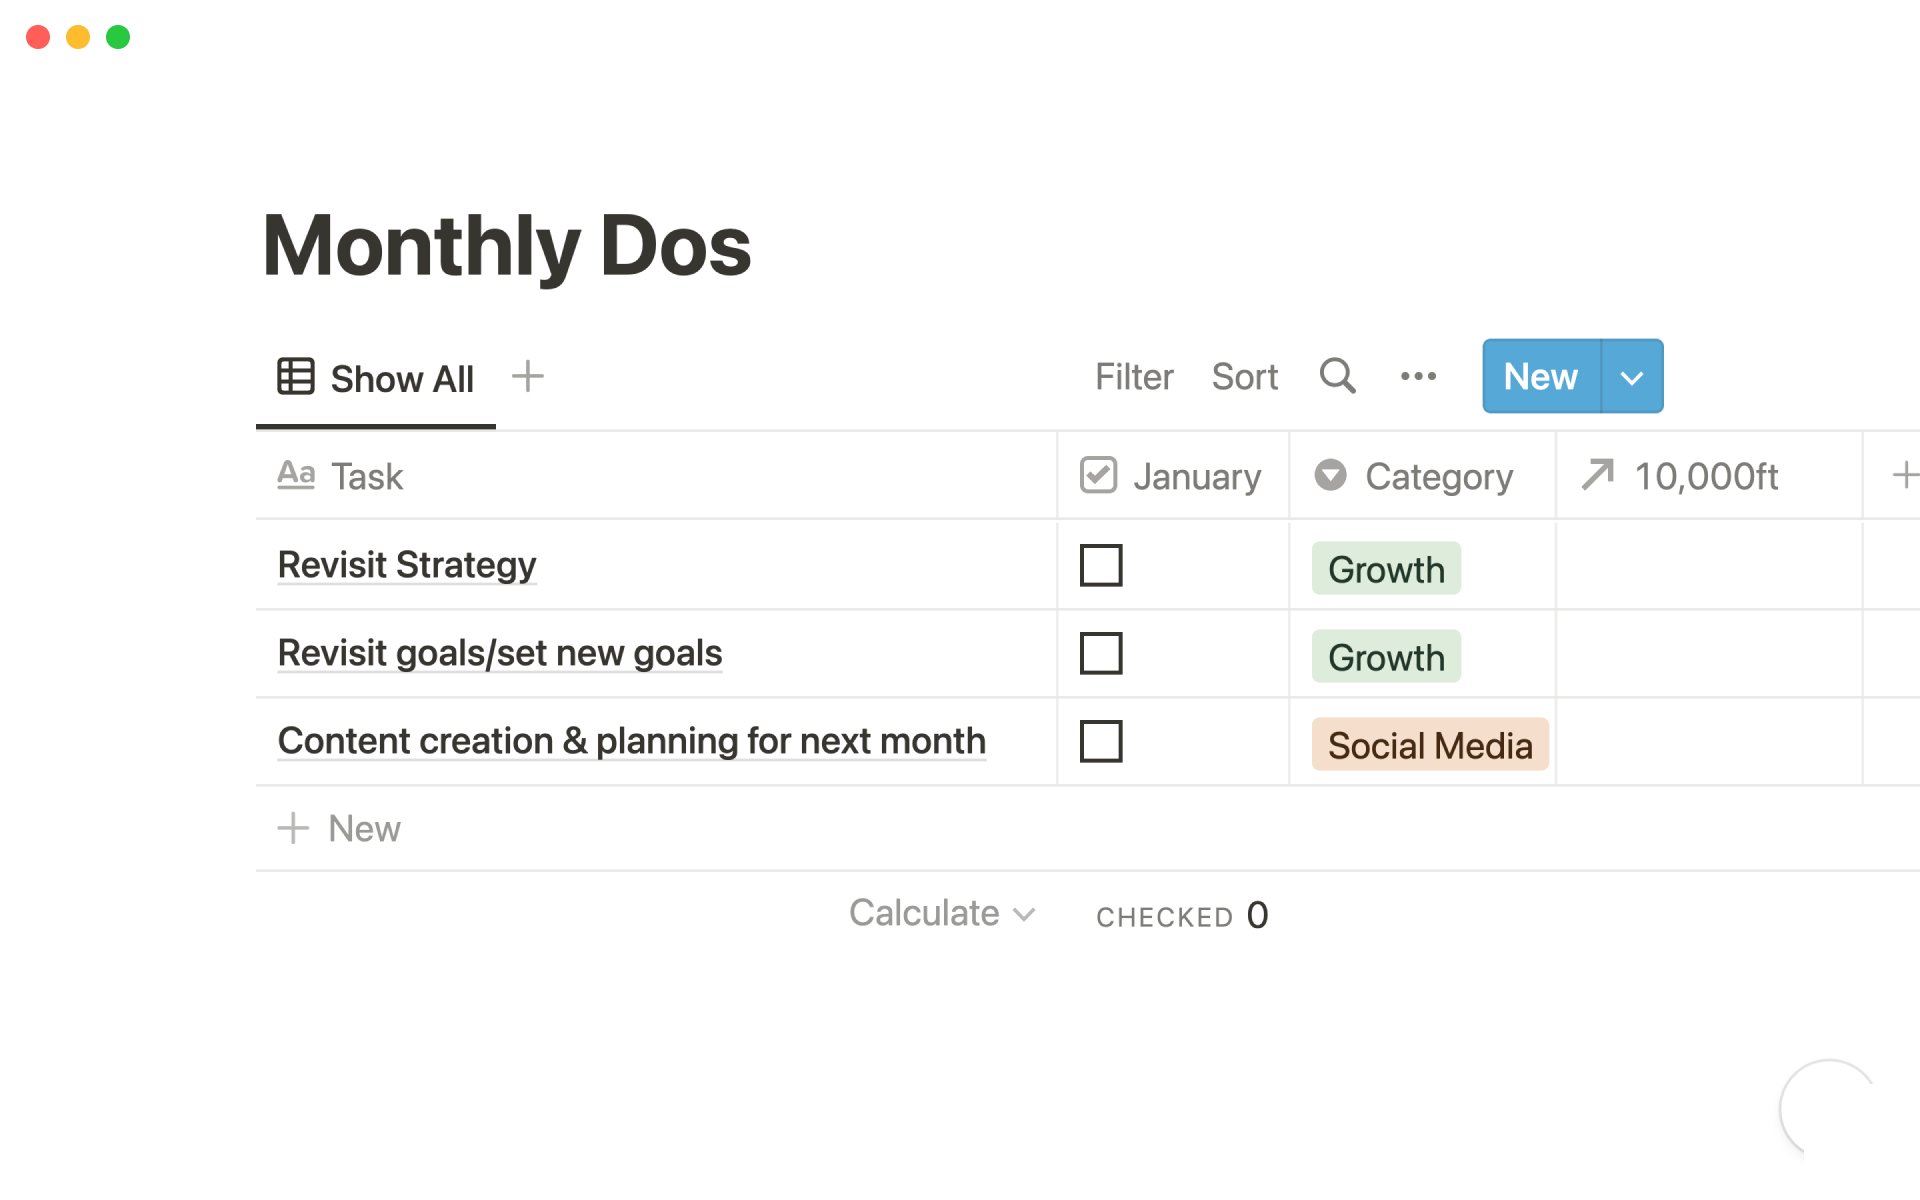Click the green Growth tag for Revisit Strategy
The height and width of the screenshot is (1200, 1920).
point(1385,569)
